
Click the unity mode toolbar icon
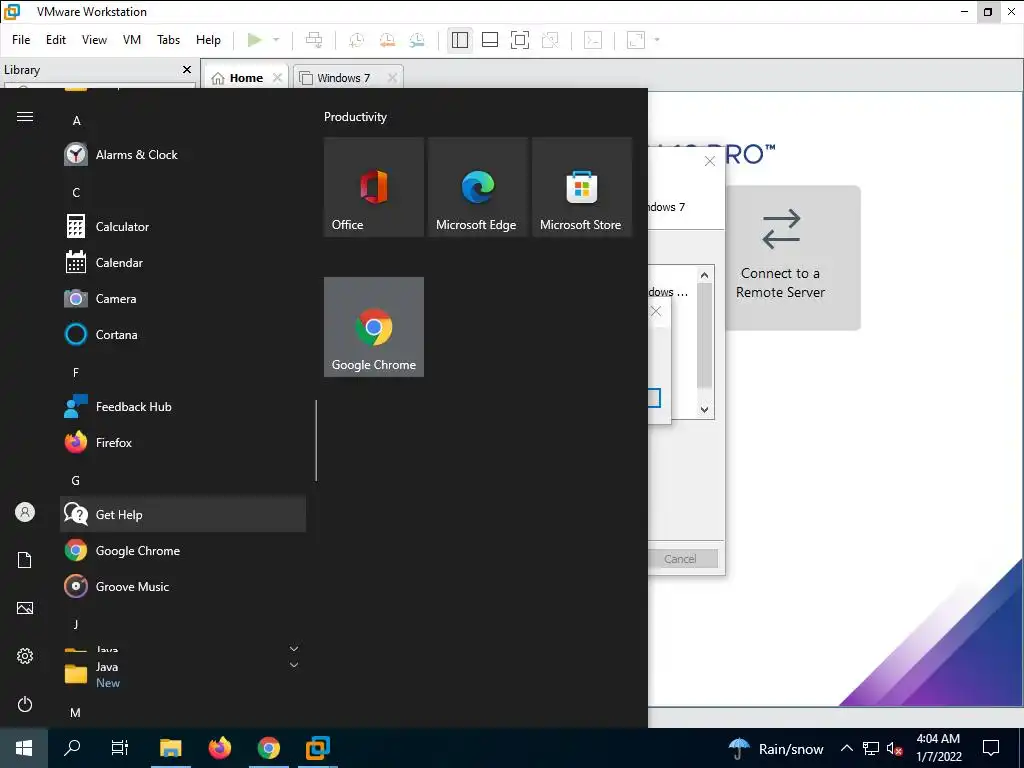click(x=551, y=40)
